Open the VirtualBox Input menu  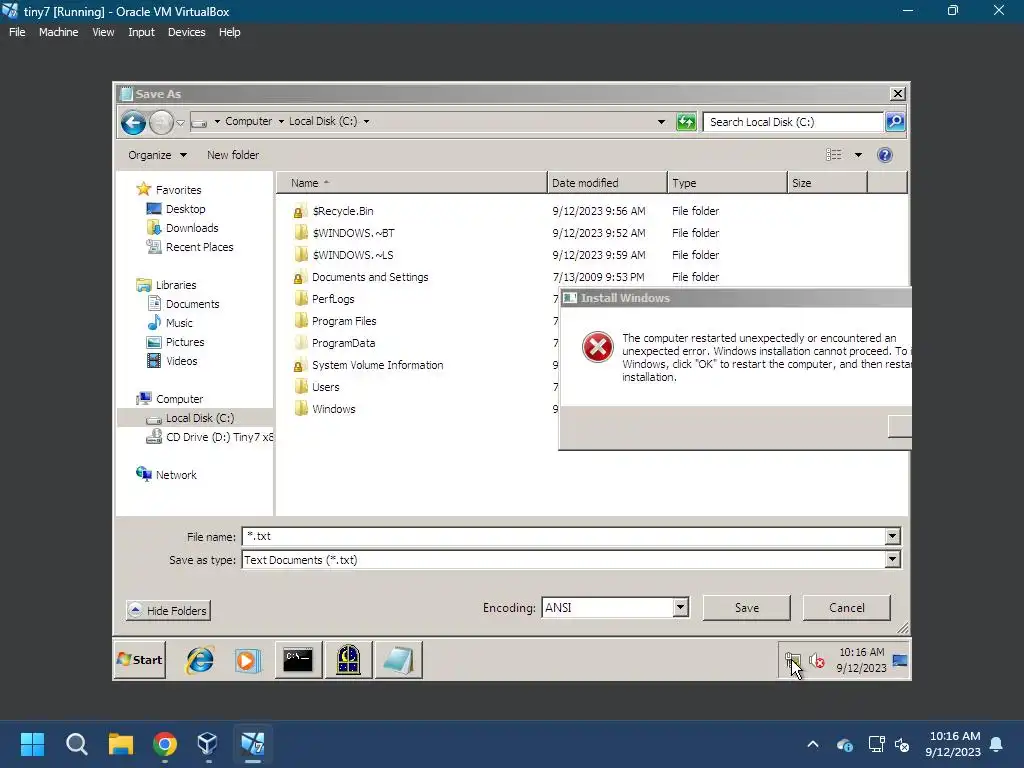(141, 32)
